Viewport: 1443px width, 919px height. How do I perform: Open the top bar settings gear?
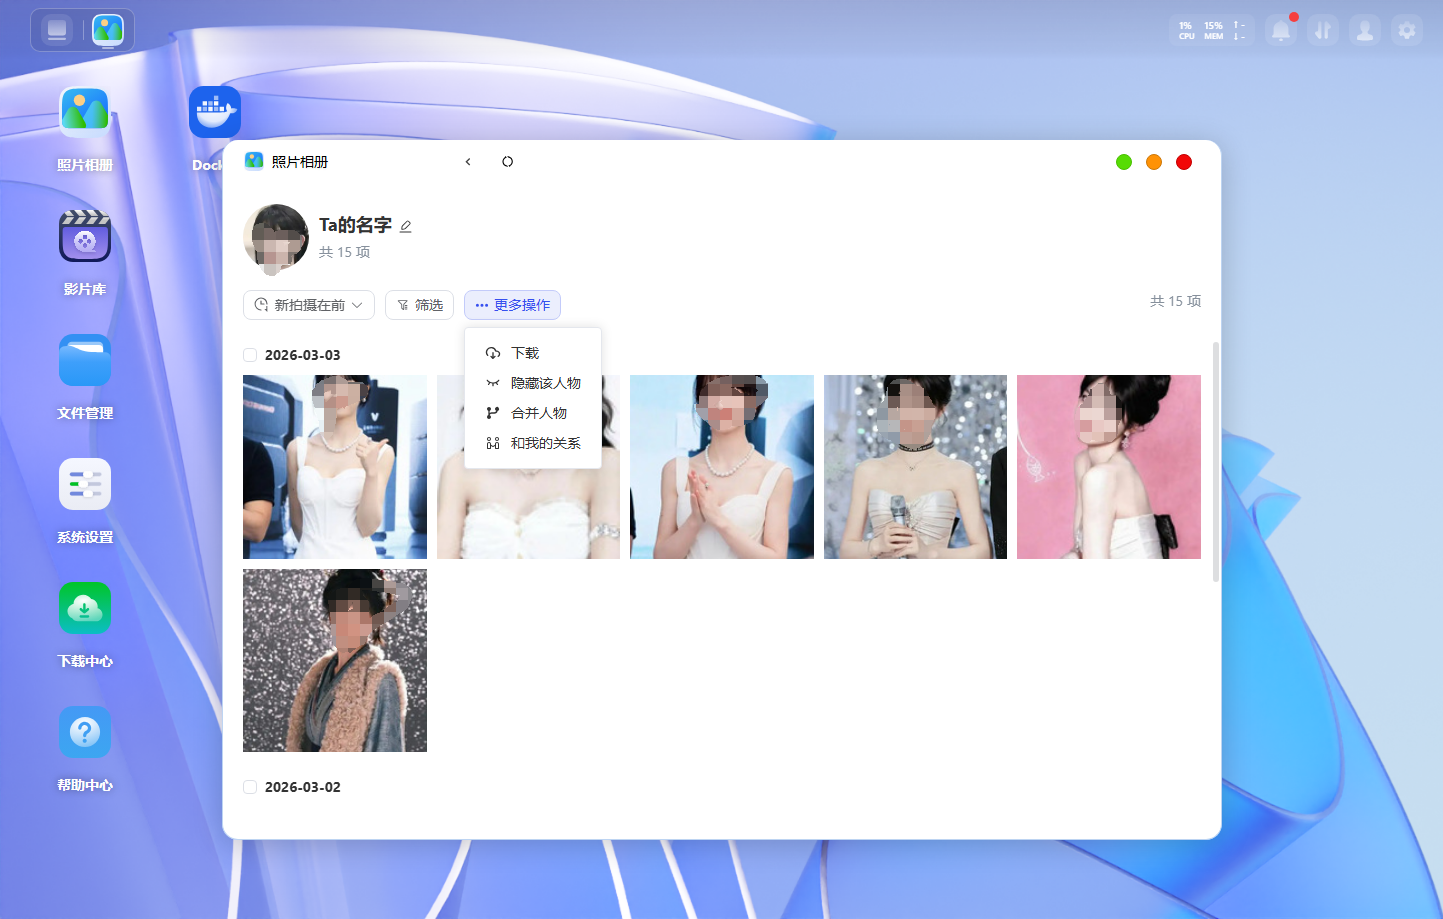(x=1407, y=30)
